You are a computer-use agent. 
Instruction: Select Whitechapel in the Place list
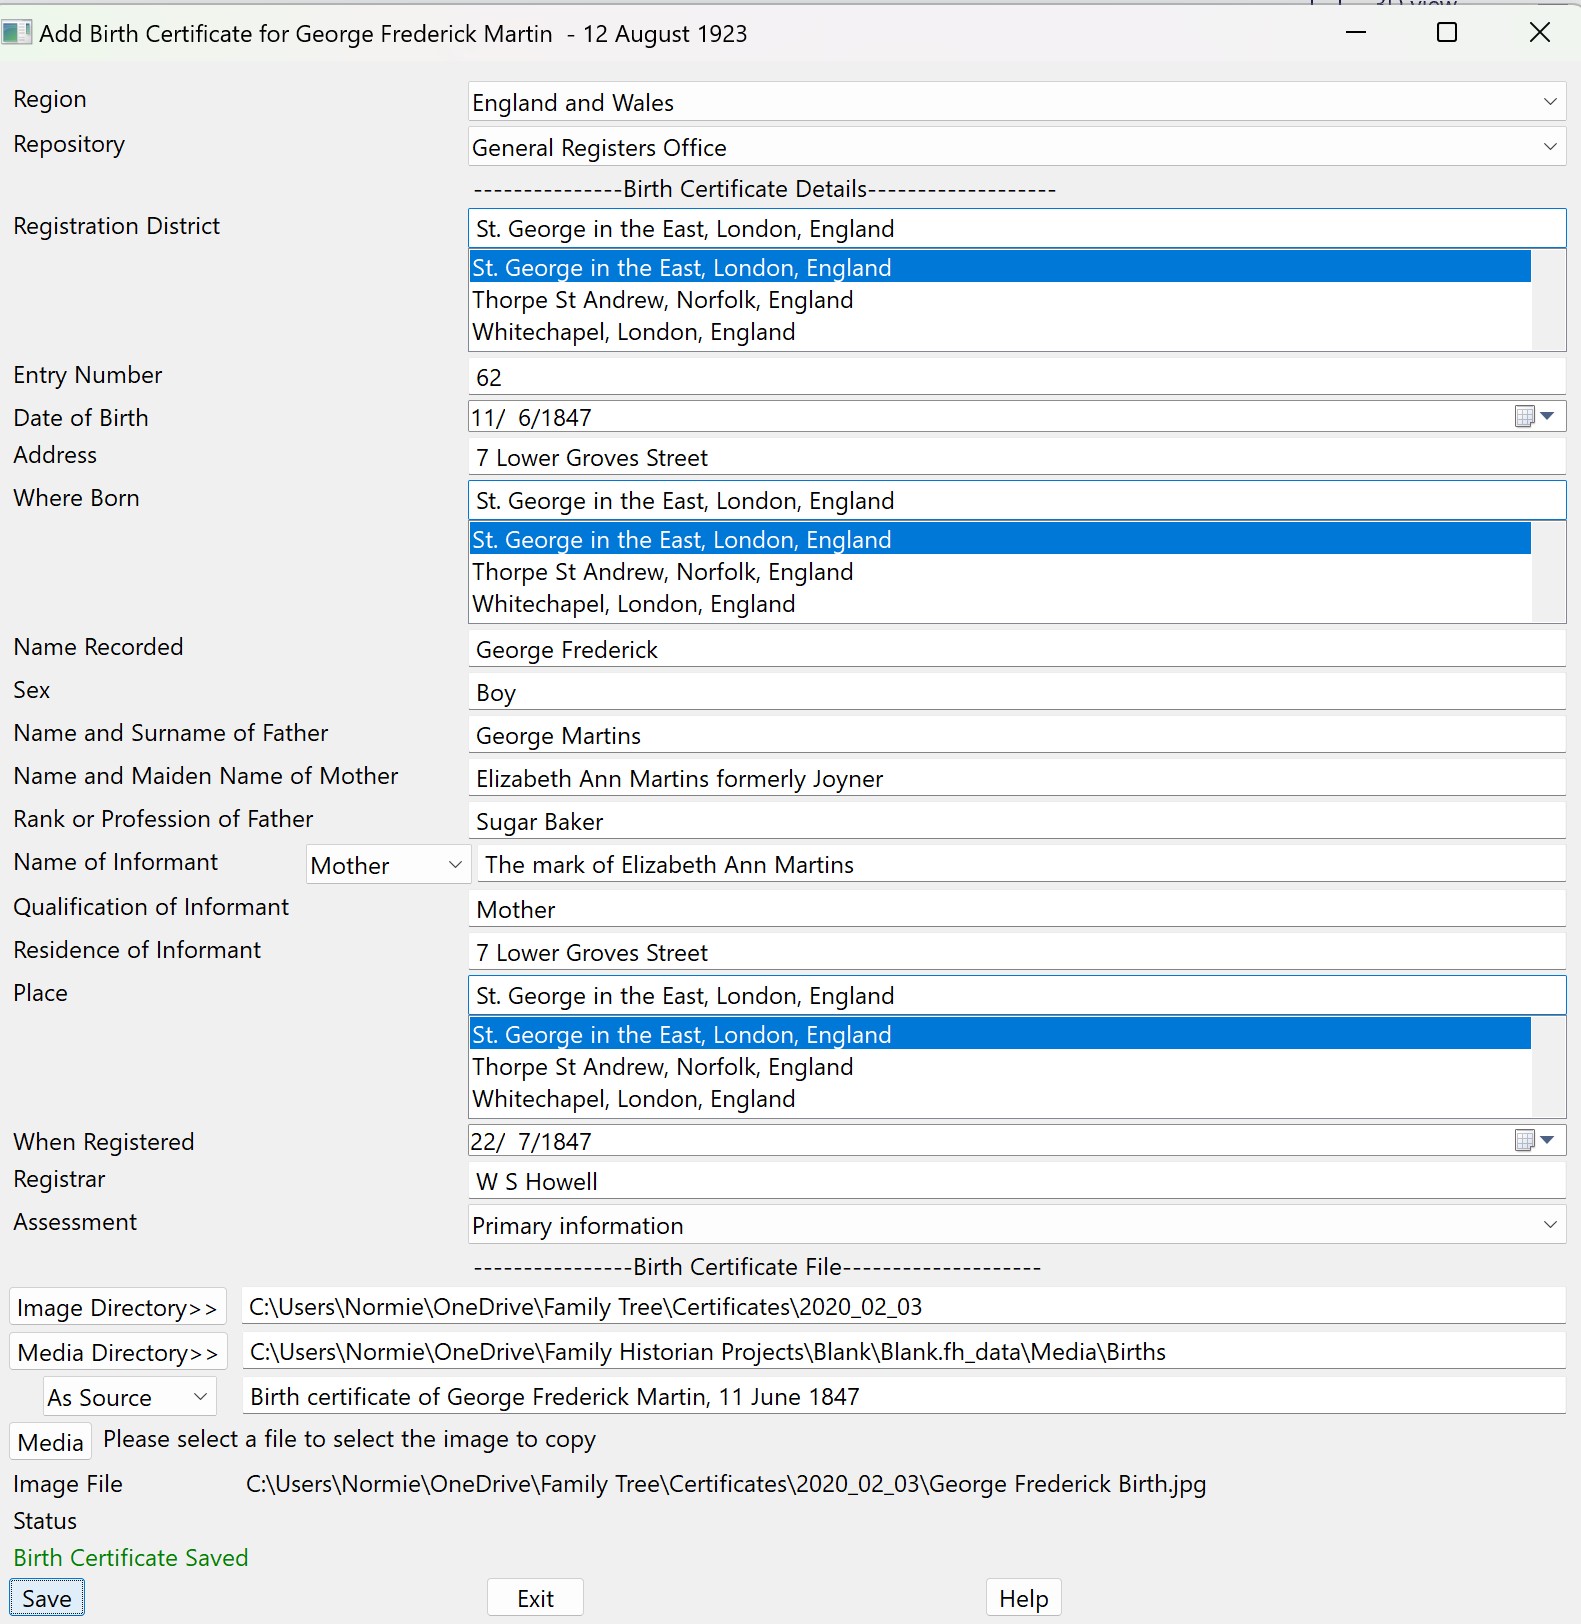pyautogui.click(x=634, y=1099)
